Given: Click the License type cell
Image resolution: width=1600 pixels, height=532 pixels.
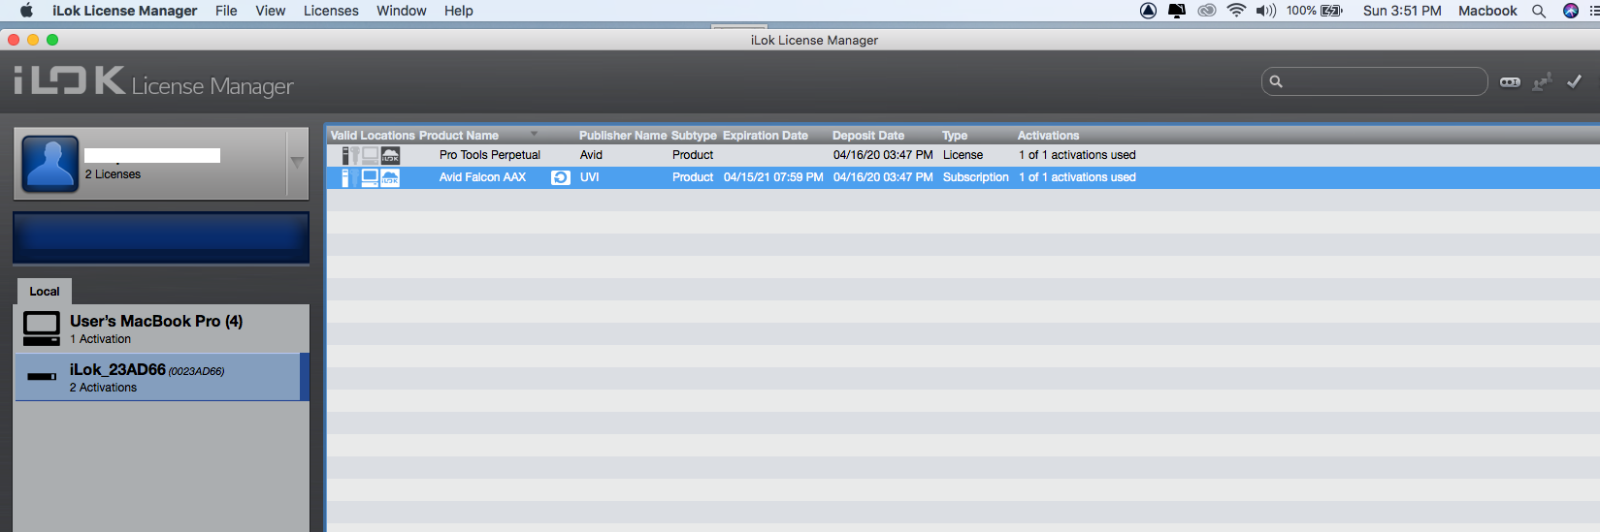Looking at the screenshot, I should coord(963,155).
